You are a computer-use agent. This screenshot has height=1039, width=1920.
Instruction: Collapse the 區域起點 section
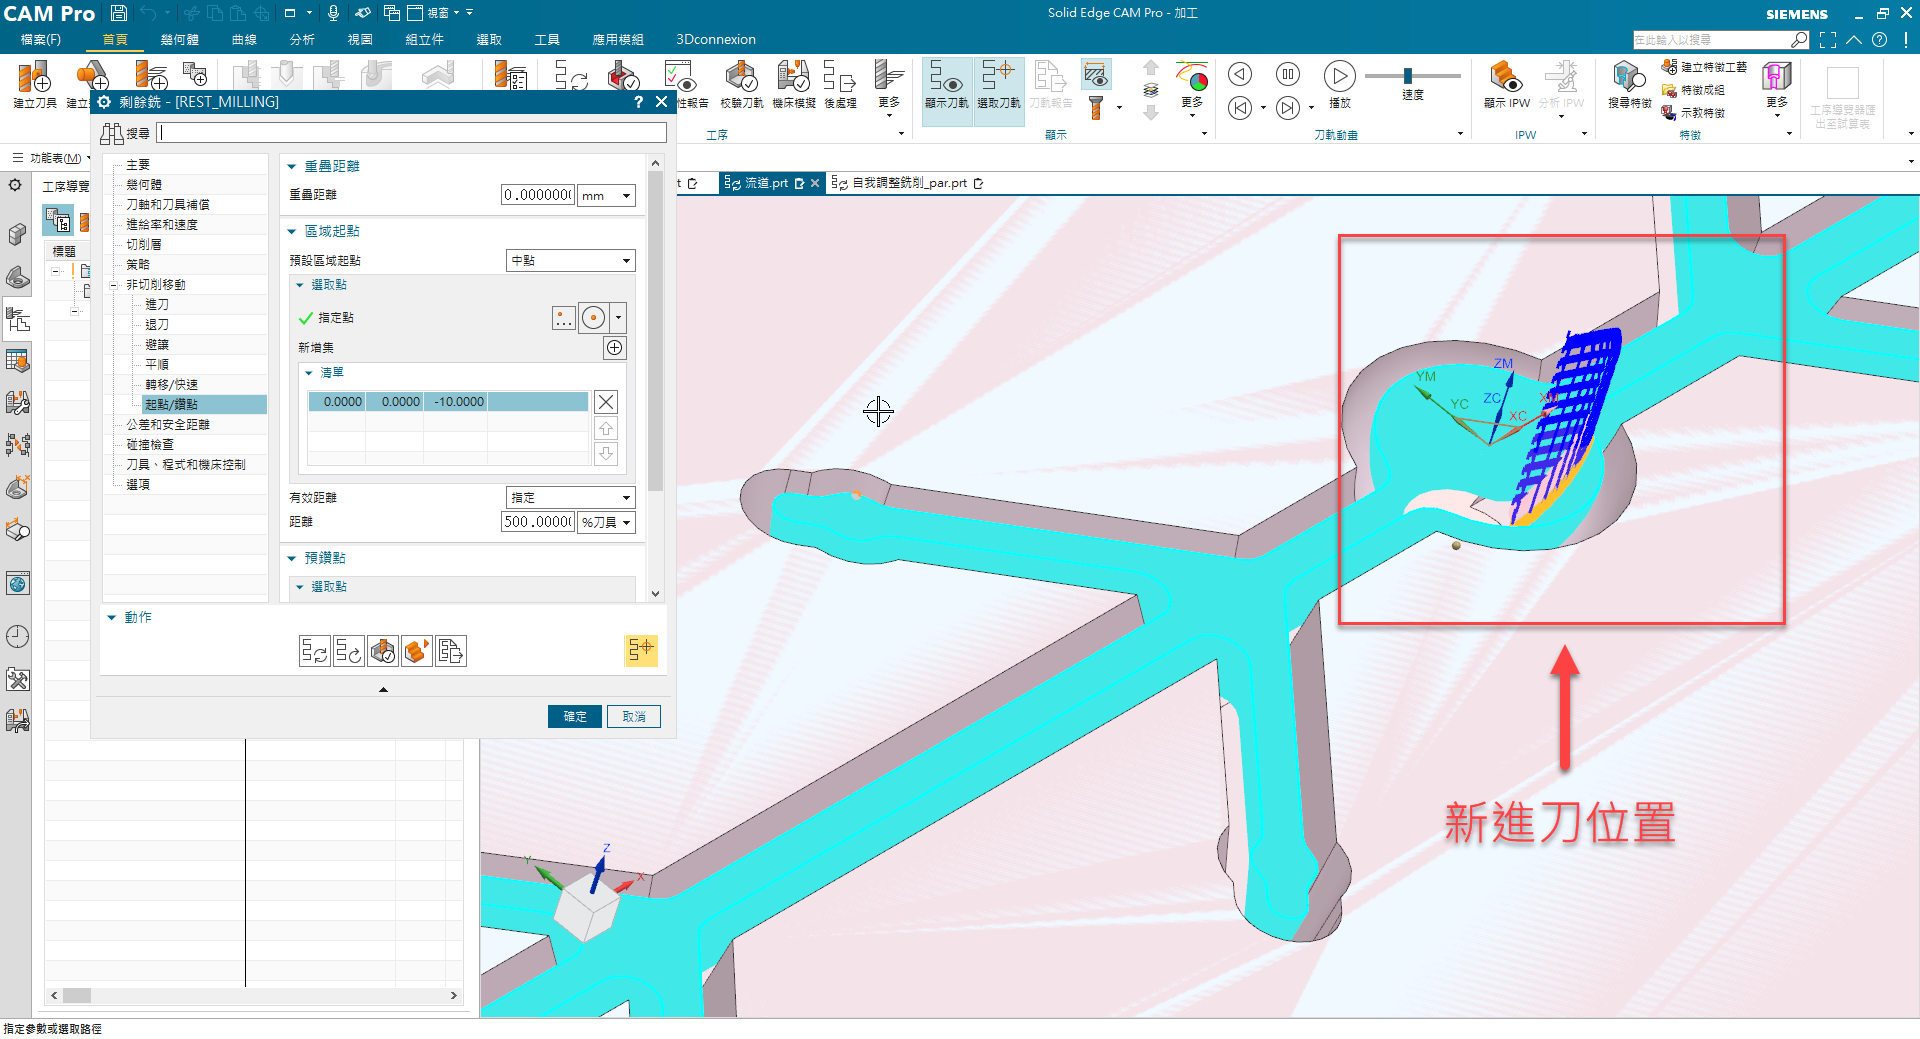click(292, 232)
